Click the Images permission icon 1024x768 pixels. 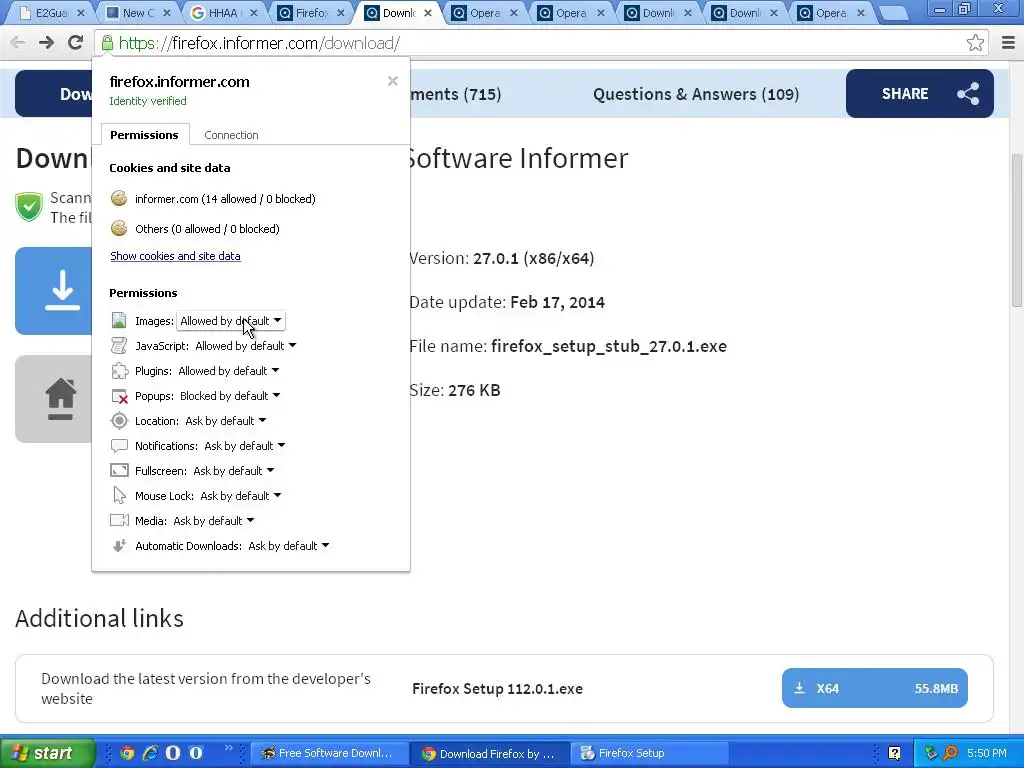pos(119,321)
